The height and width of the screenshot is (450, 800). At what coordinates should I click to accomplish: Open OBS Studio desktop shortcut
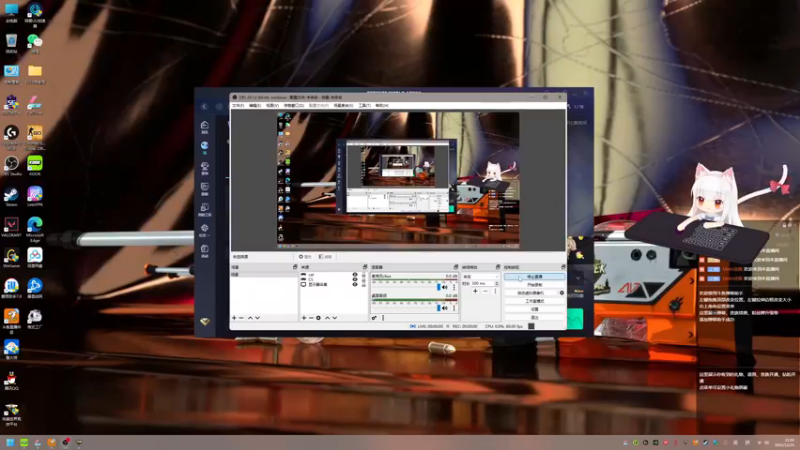pos(11,166)
